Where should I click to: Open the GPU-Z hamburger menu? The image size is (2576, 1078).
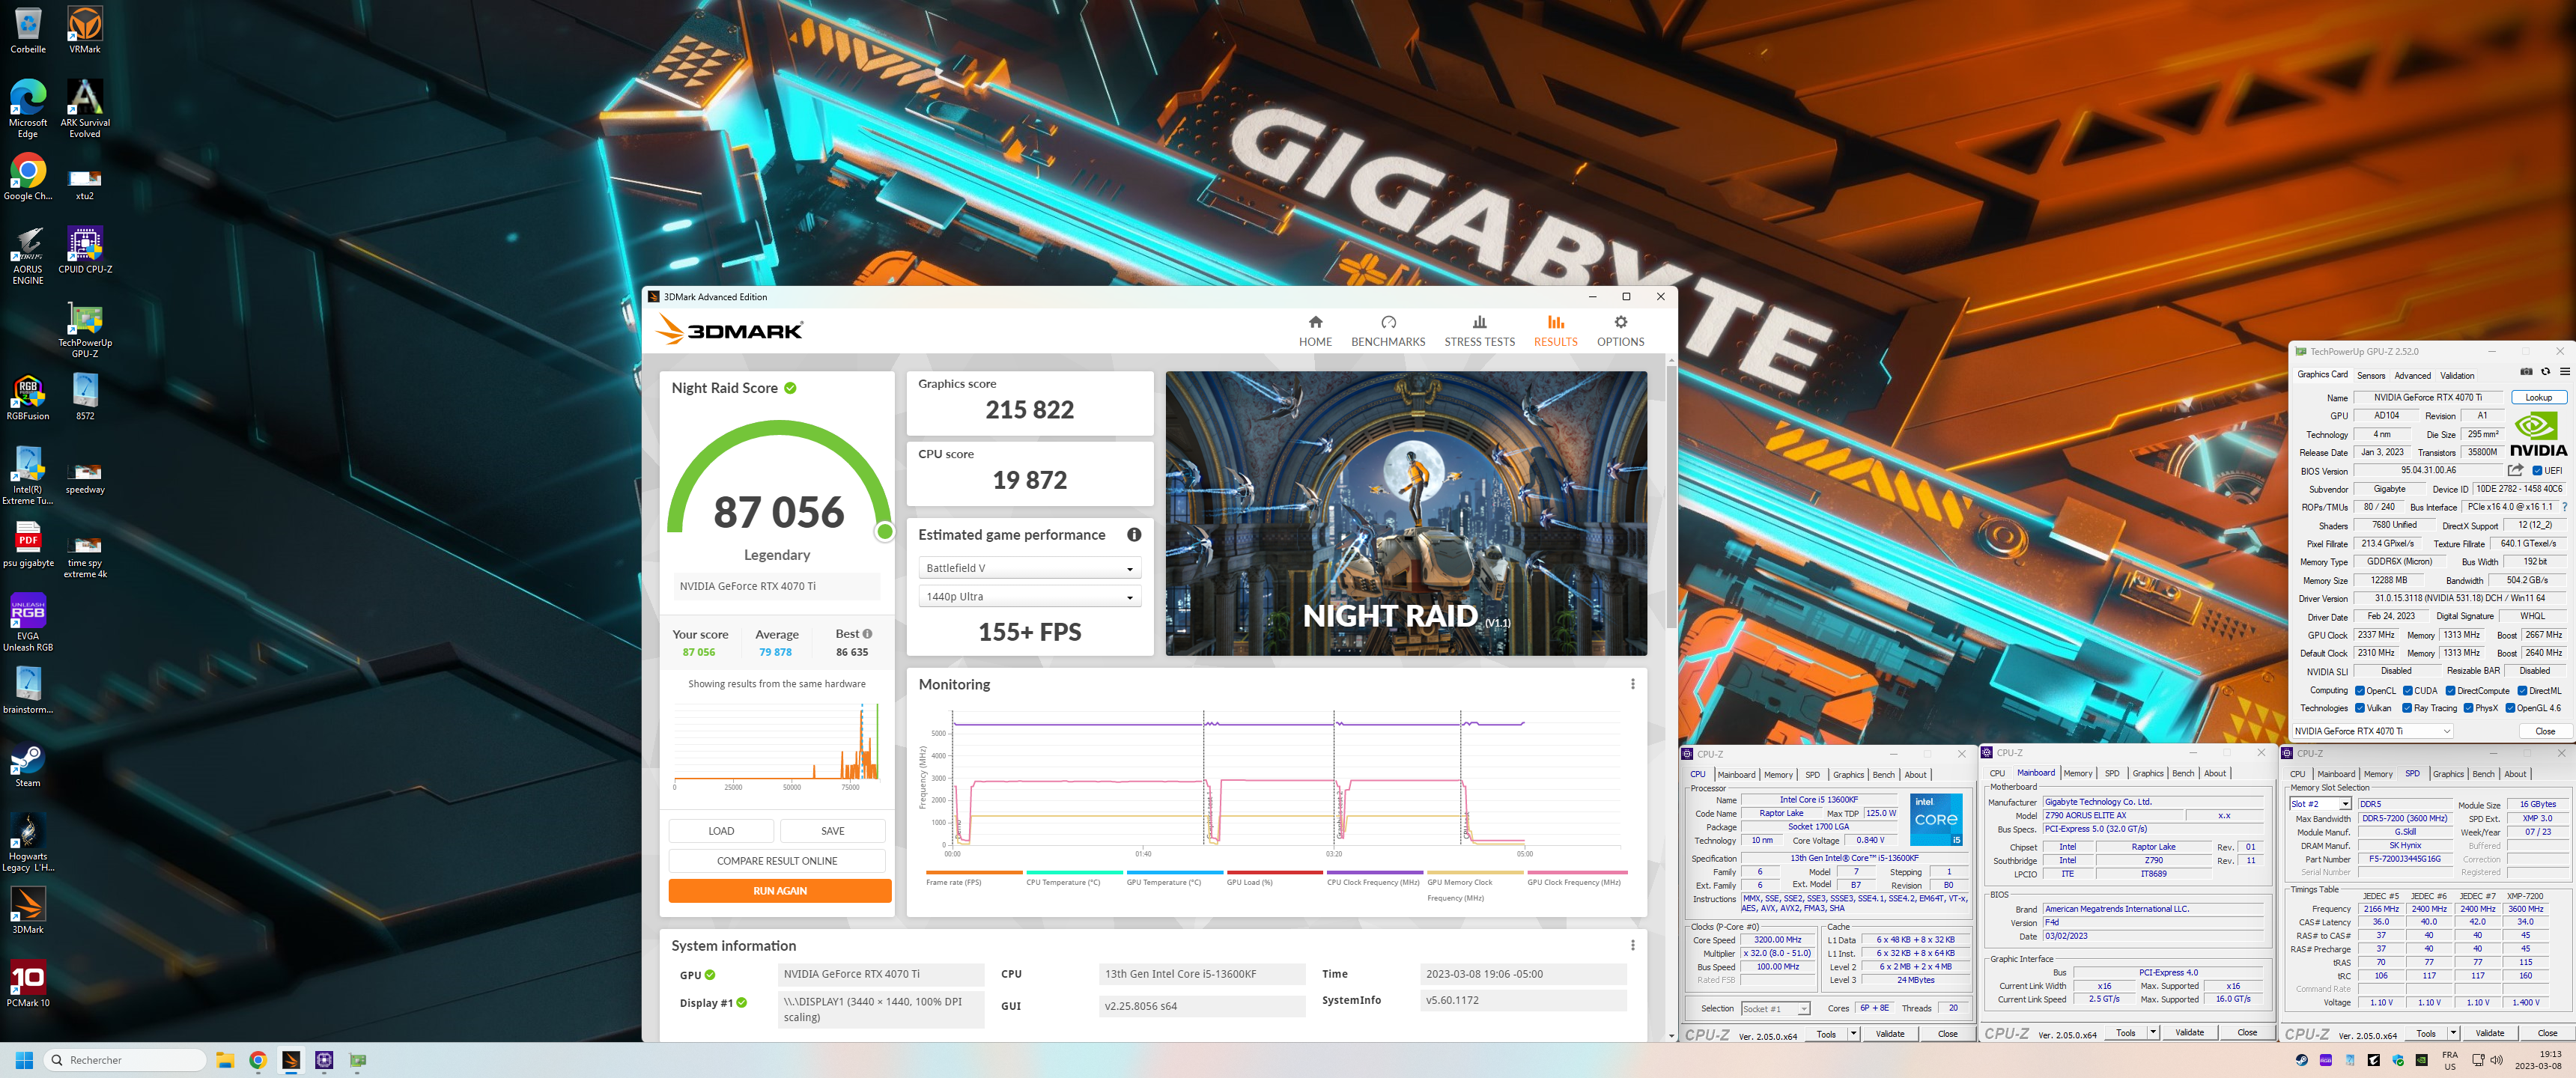click(2564, 372)
